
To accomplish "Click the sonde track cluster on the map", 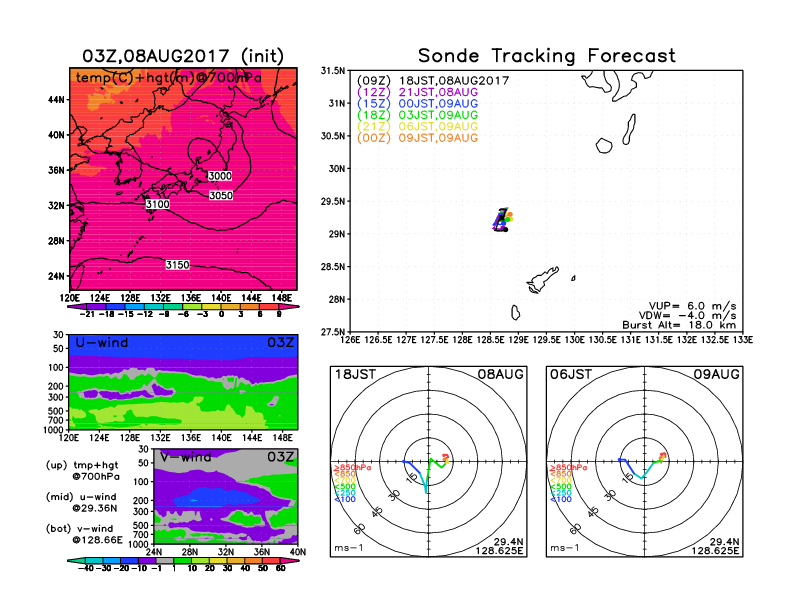I will click(503, 220).
